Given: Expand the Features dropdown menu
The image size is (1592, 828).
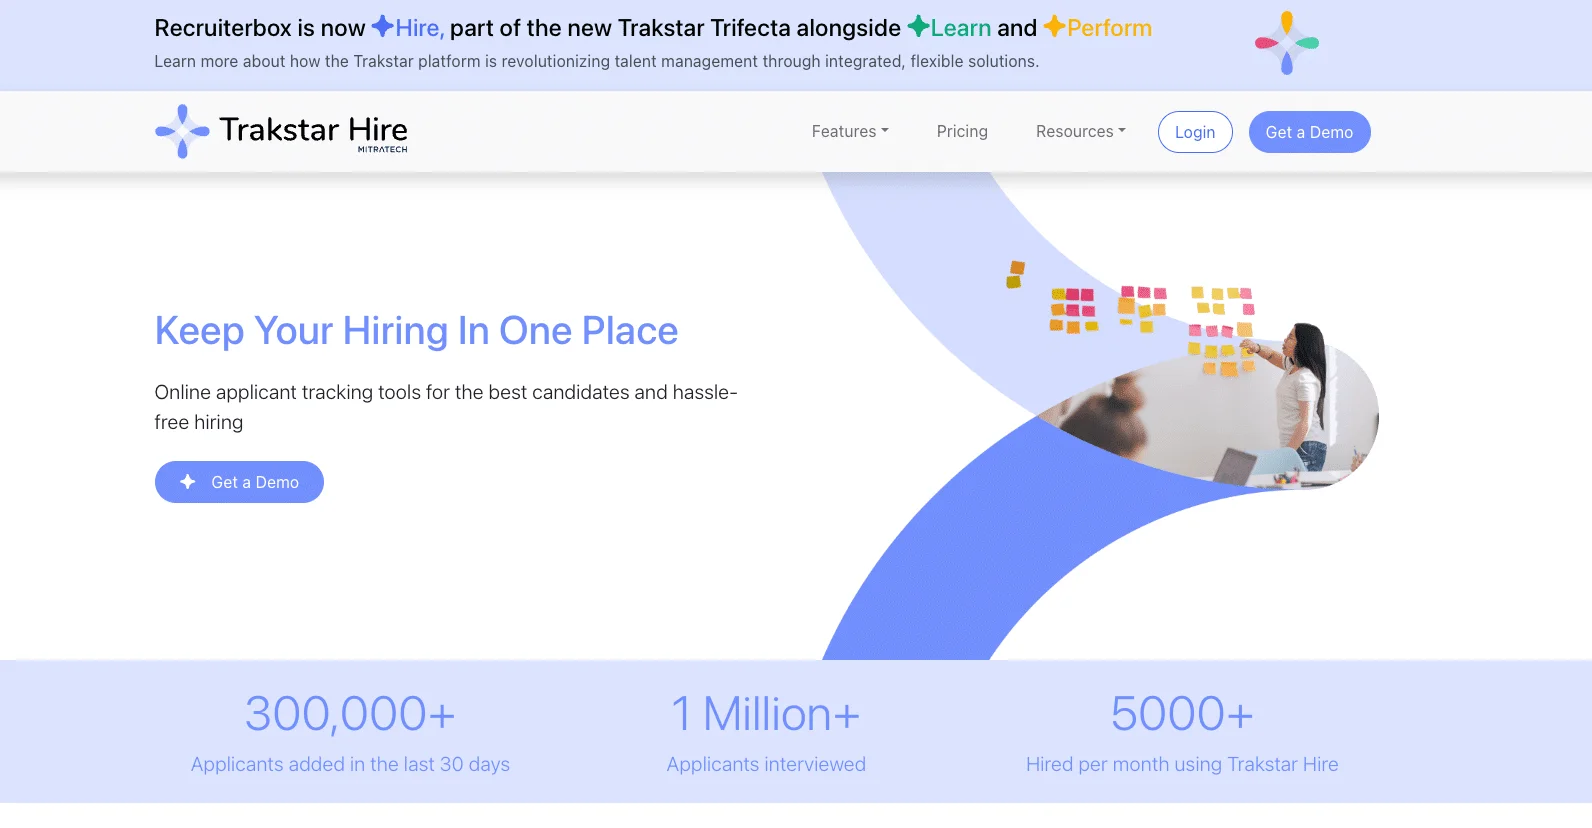Looking at the screenshot, I should (850, 131).
